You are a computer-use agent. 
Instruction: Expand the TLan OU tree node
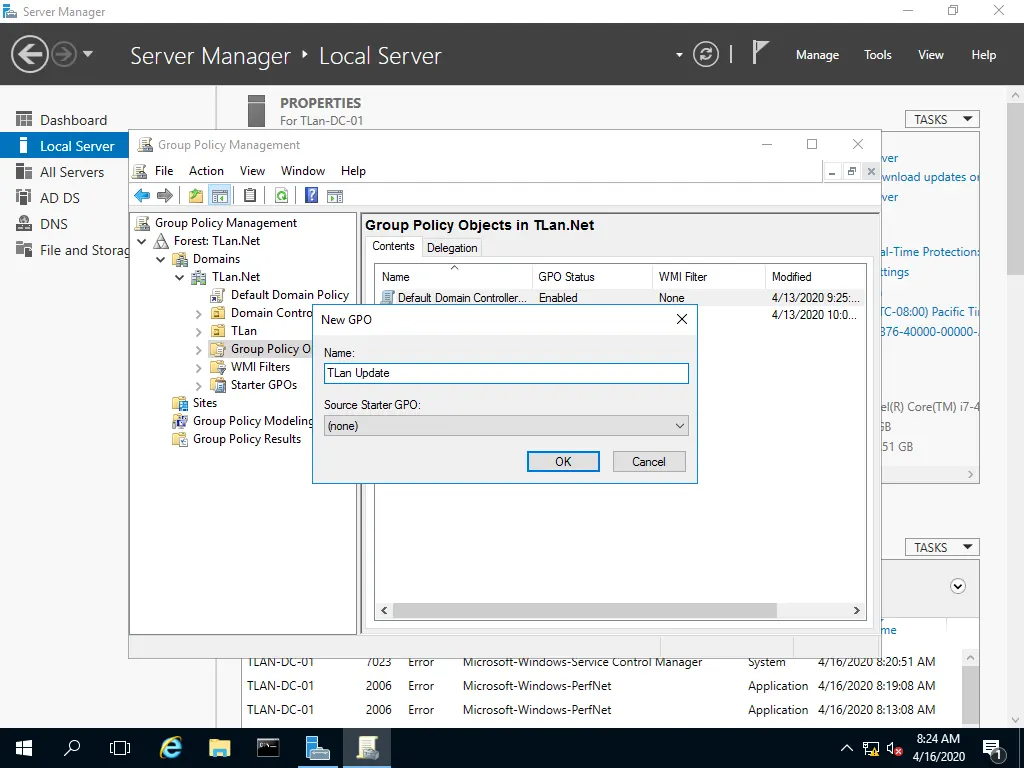199,332
